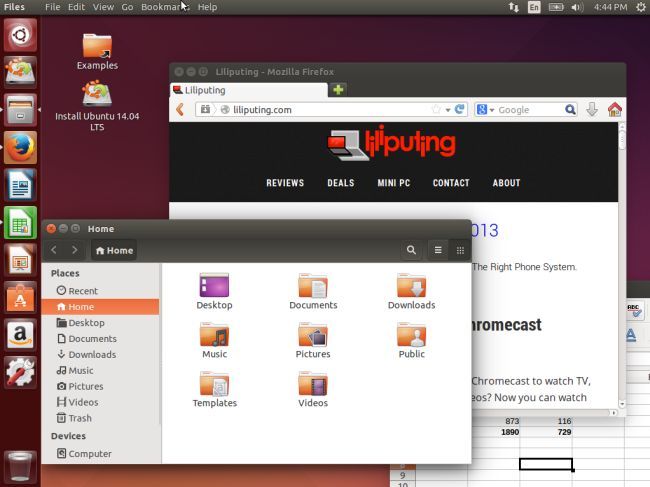This screenshot has width=650, height=487.
Task: Click the search icon in Files toolbar
Action: (x=411, y=250)
